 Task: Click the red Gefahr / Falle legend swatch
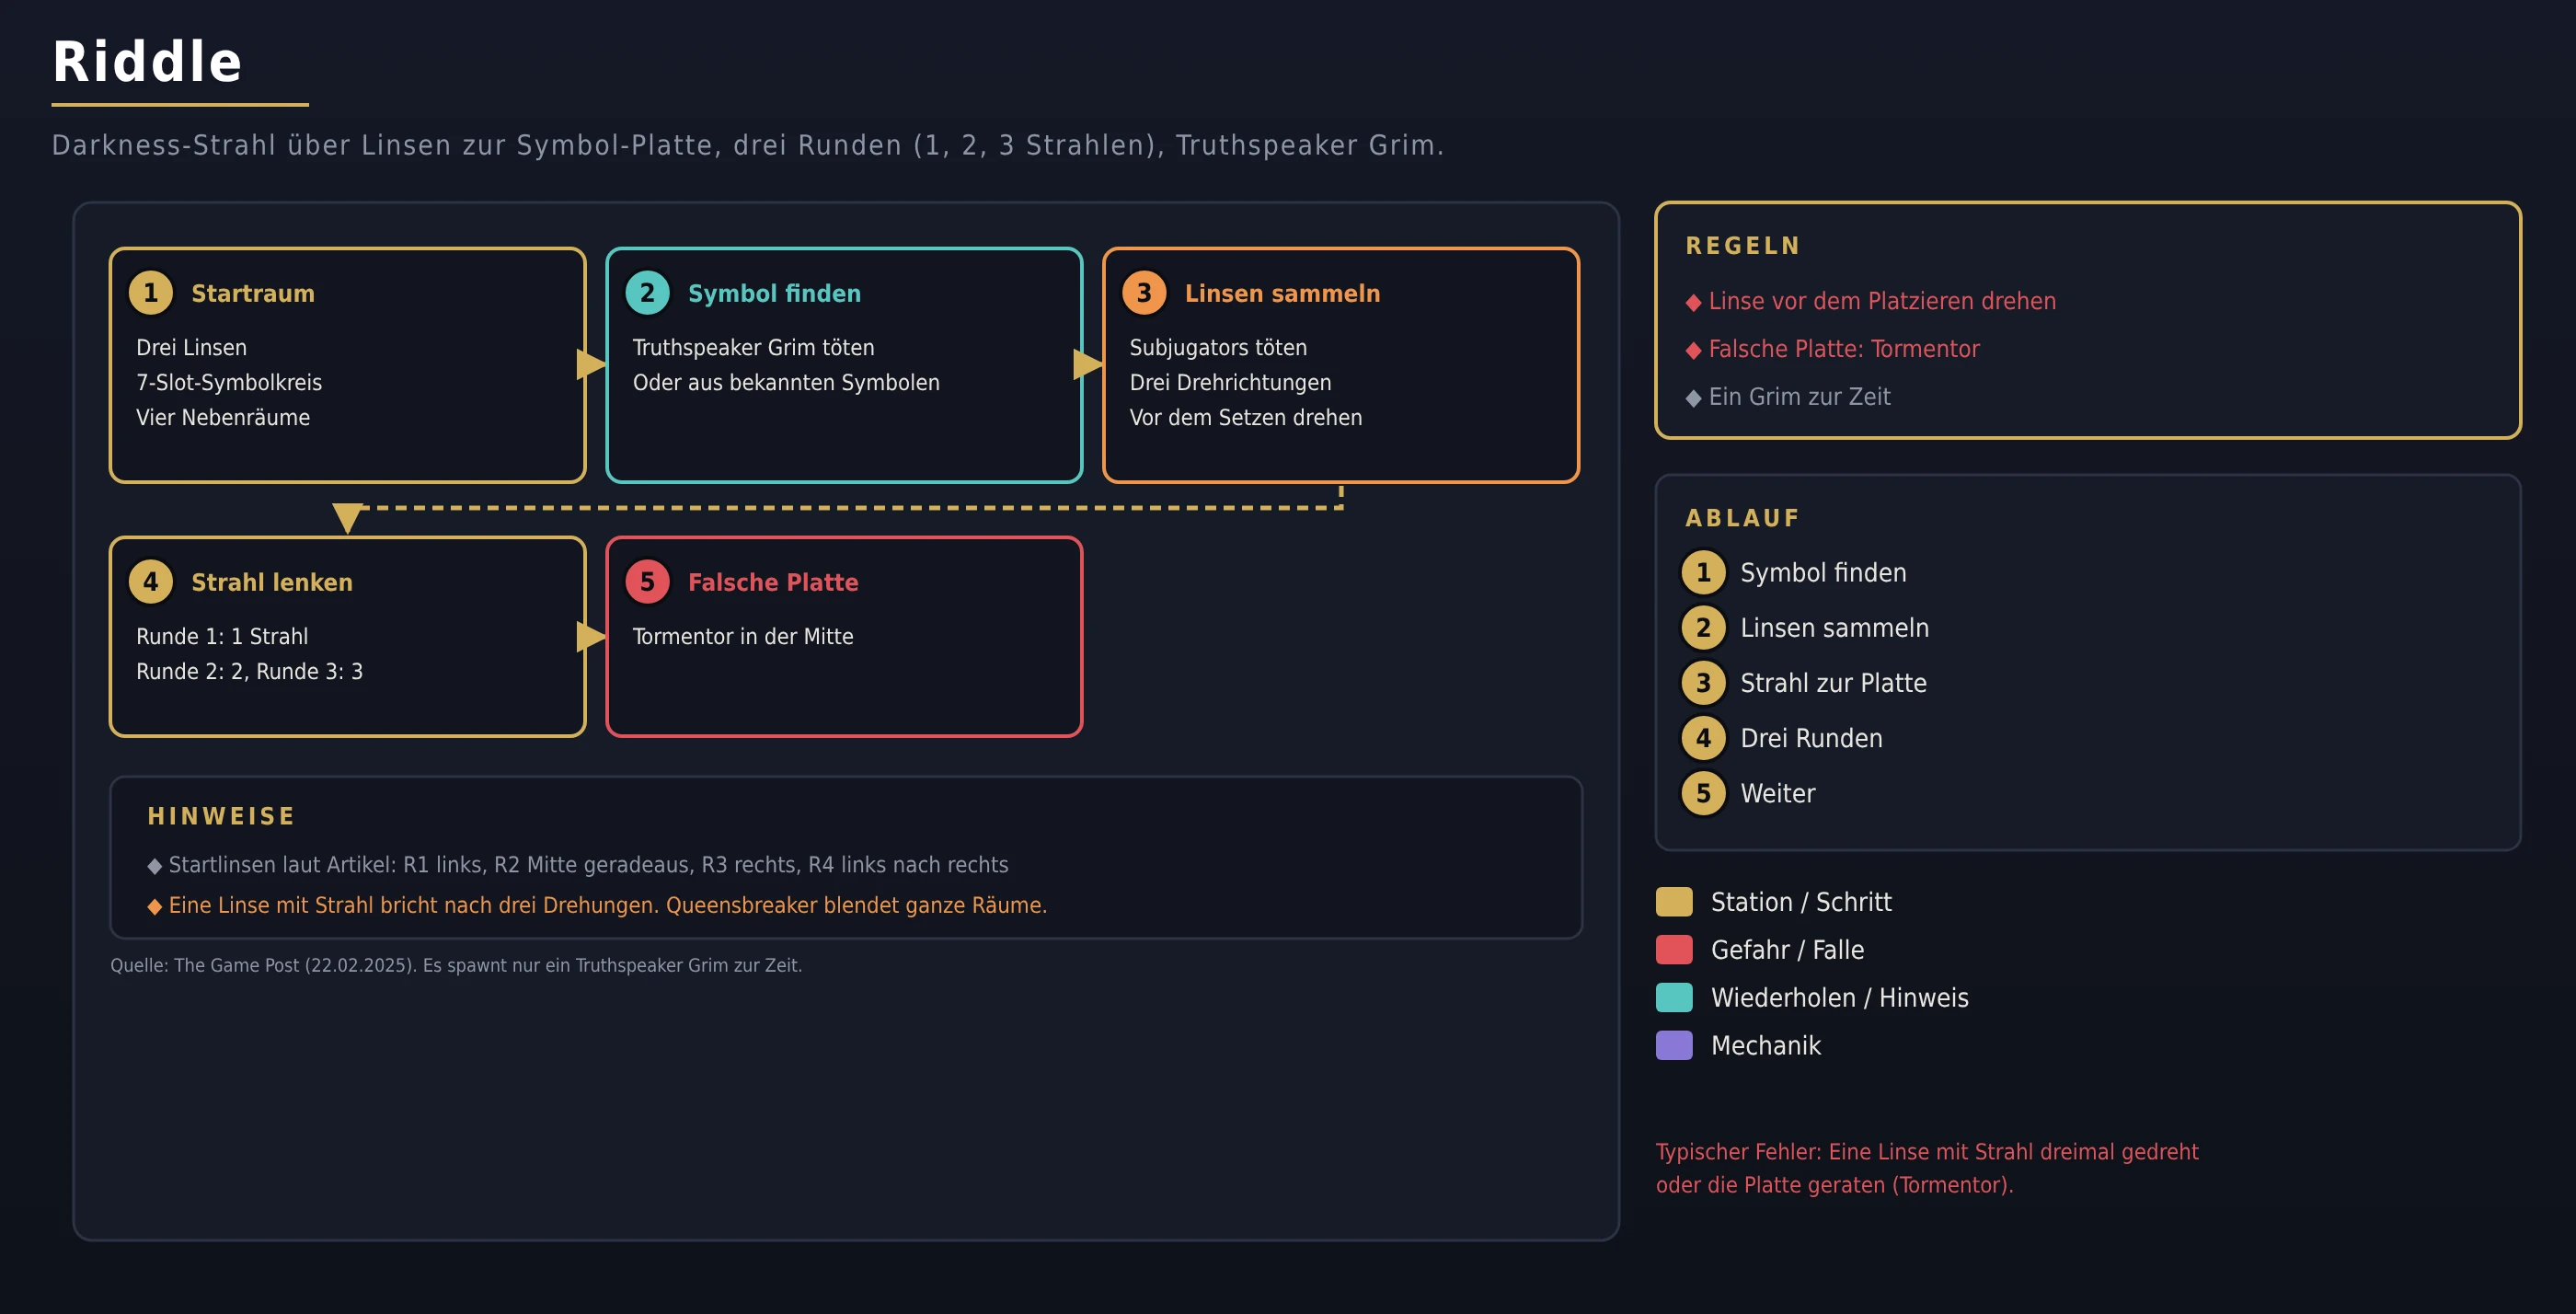click(1674, 950)
